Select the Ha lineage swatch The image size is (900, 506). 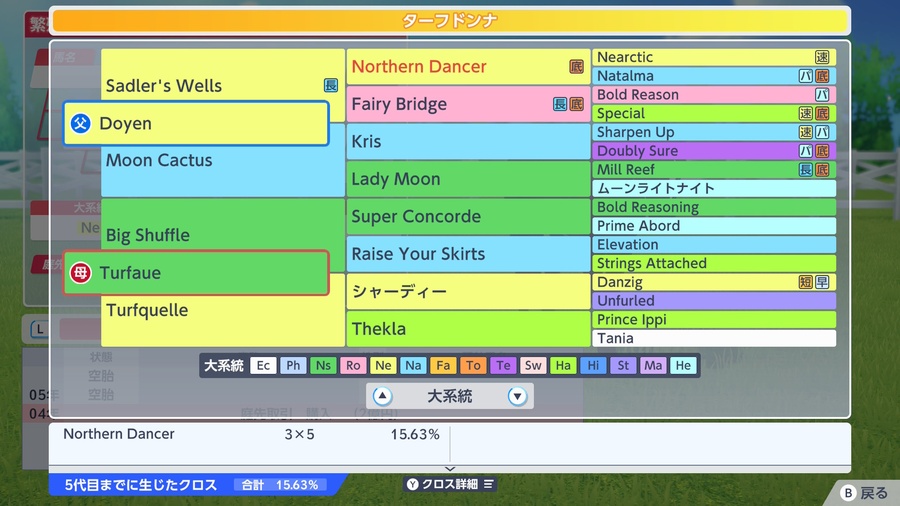coord(563,365)
